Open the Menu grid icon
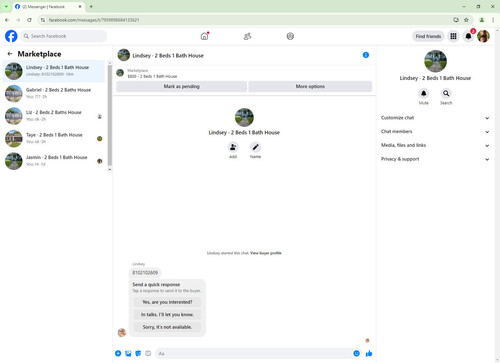 pyautogui.click(x=453, y=36)
